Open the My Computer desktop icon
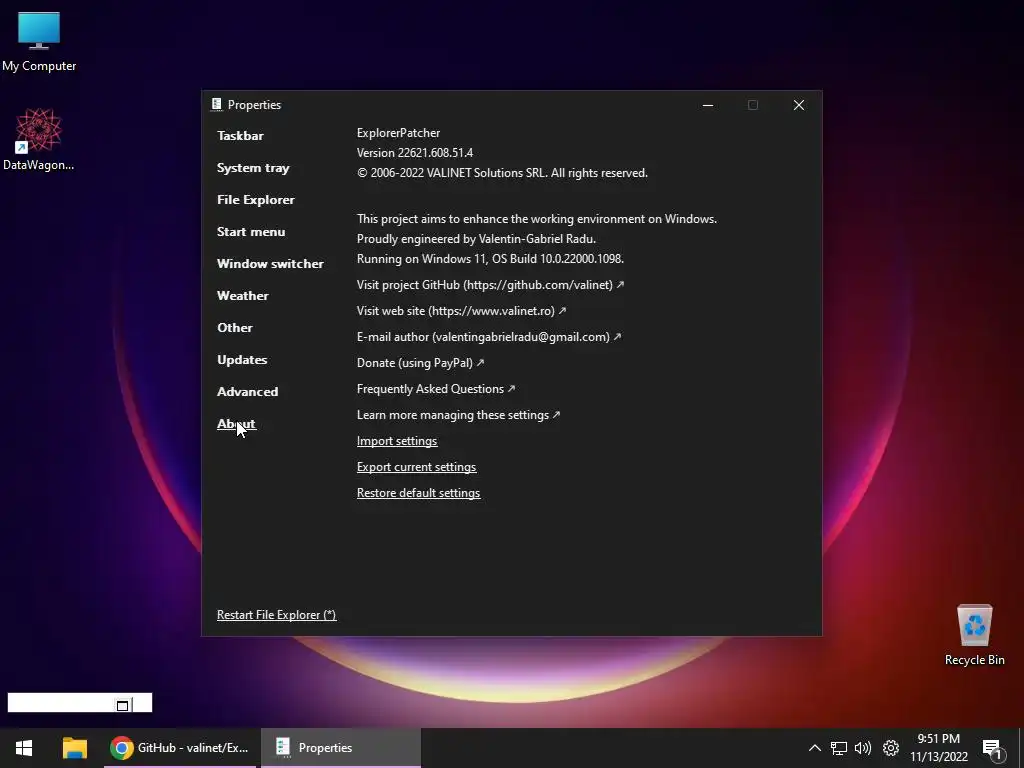Image resolution: width=1024 pixels, height=768 pixels. coord(39,42)
